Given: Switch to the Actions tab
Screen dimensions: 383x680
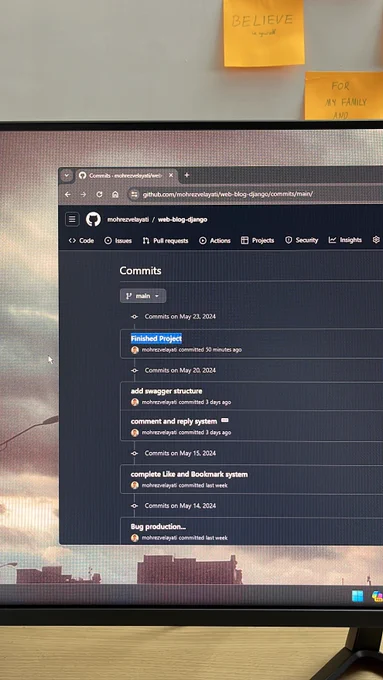Looking at the screenshot, I should 215,240.
